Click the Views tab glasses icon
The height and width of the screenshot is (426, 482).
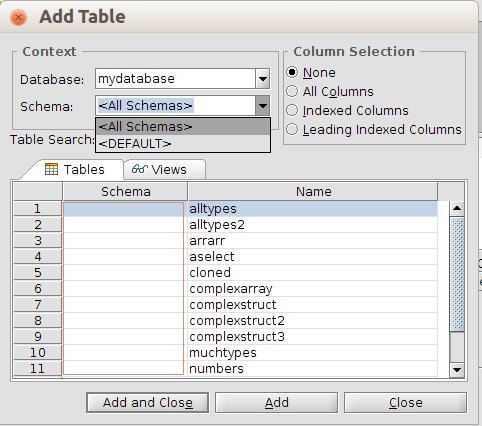tap(140, 169)
